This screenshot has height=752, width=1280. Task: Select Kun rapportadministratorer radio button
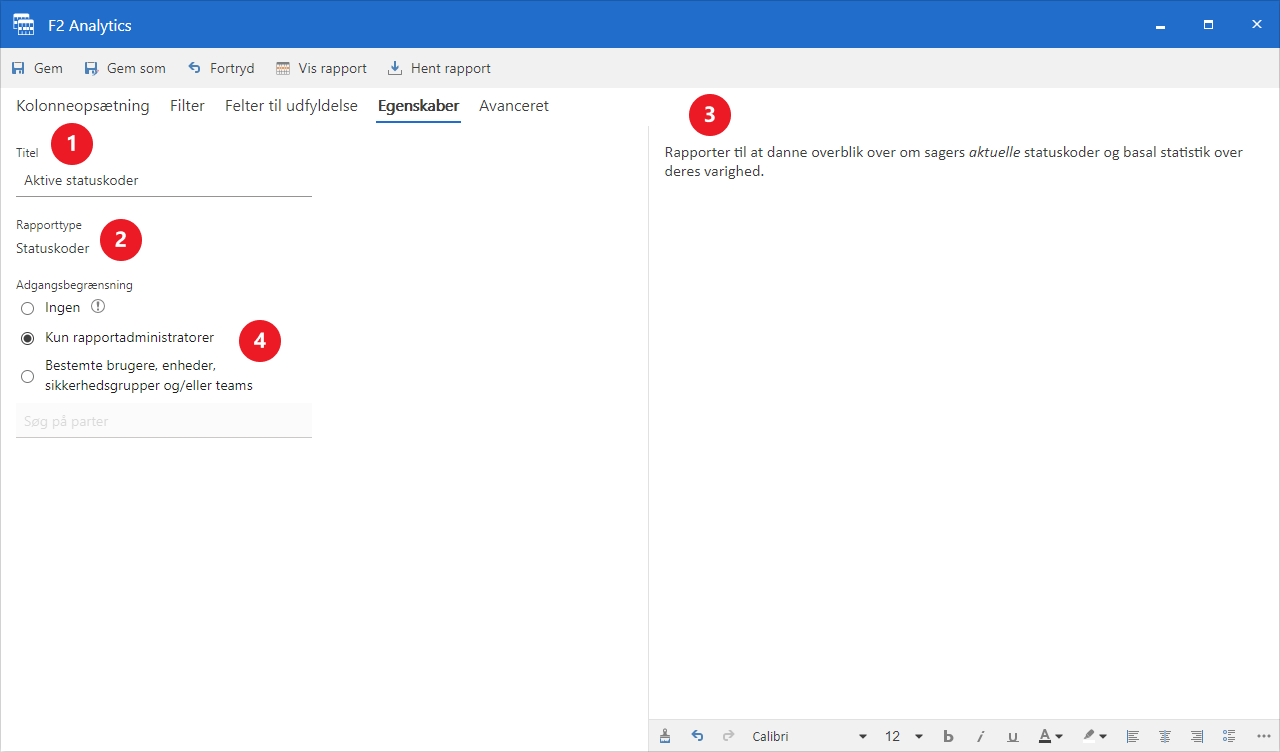click(28, 338)
